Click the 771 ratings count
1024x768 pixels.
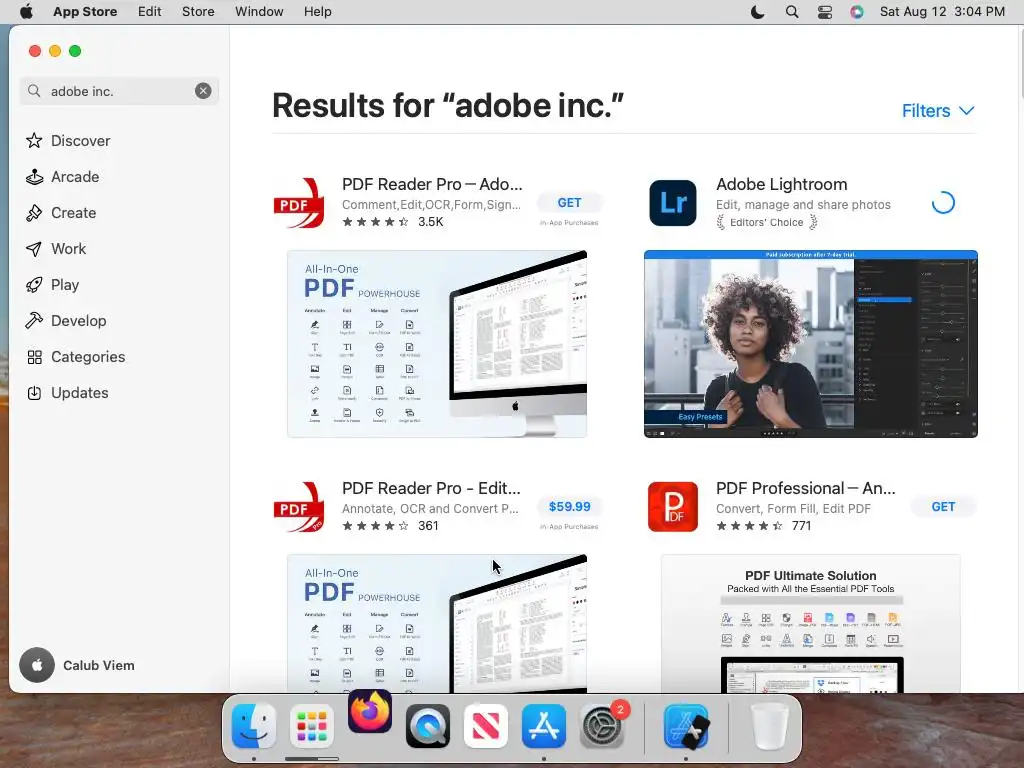point(801,526)
